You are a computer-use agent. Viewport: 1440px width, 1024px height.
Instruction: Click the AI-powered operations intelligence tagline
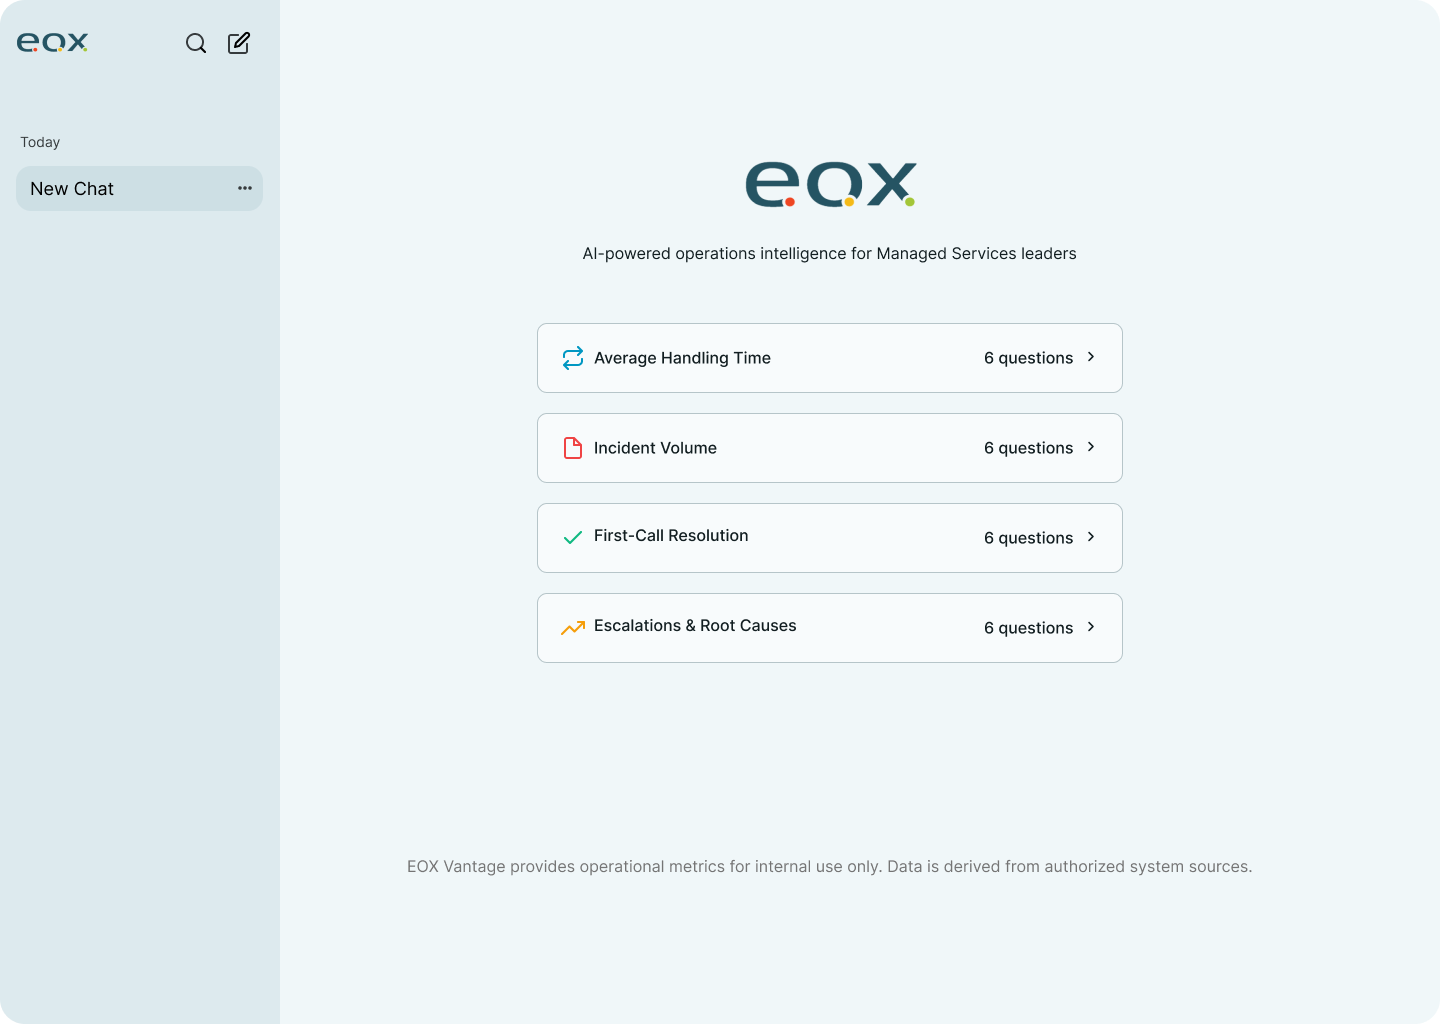(830, 254)
